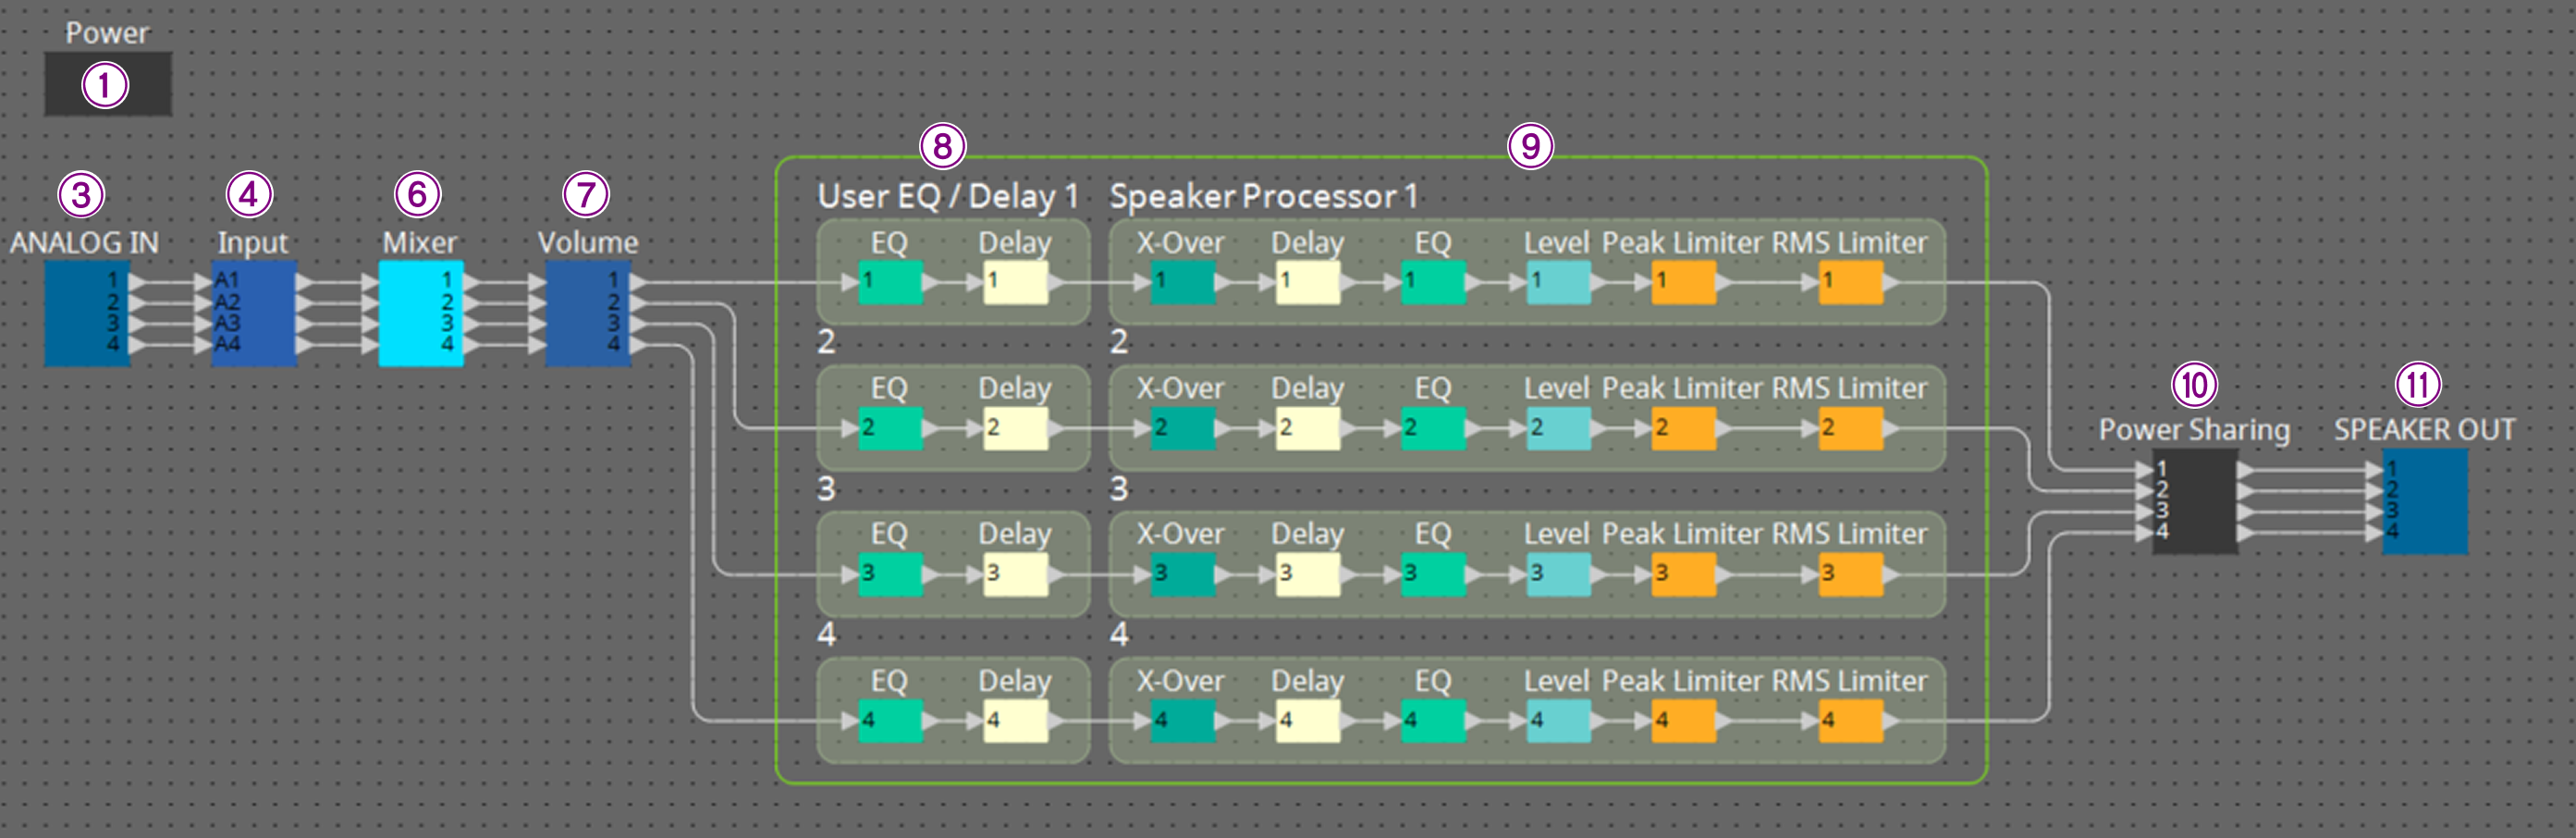Open RMS Limiter block for channel 4
The width and height of the screenshot is (2576, 838).
[1851, 720]
